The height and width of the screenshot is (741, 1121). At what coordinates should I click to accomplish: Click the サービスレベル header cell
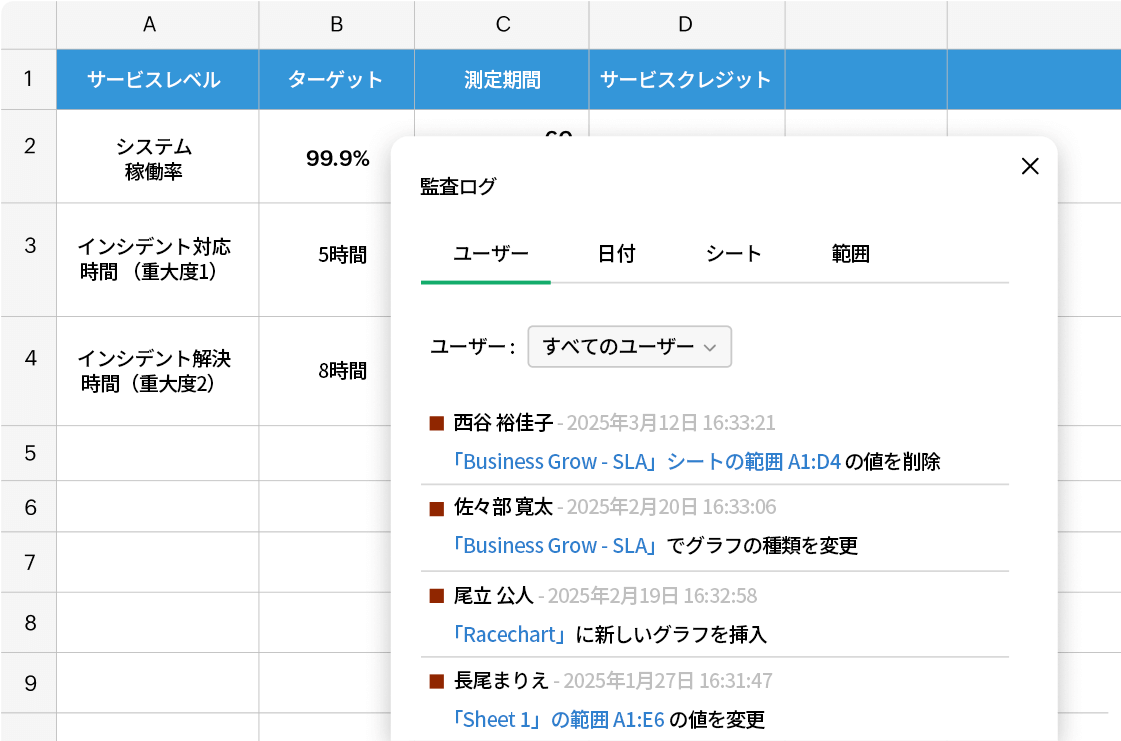[157, 79]
